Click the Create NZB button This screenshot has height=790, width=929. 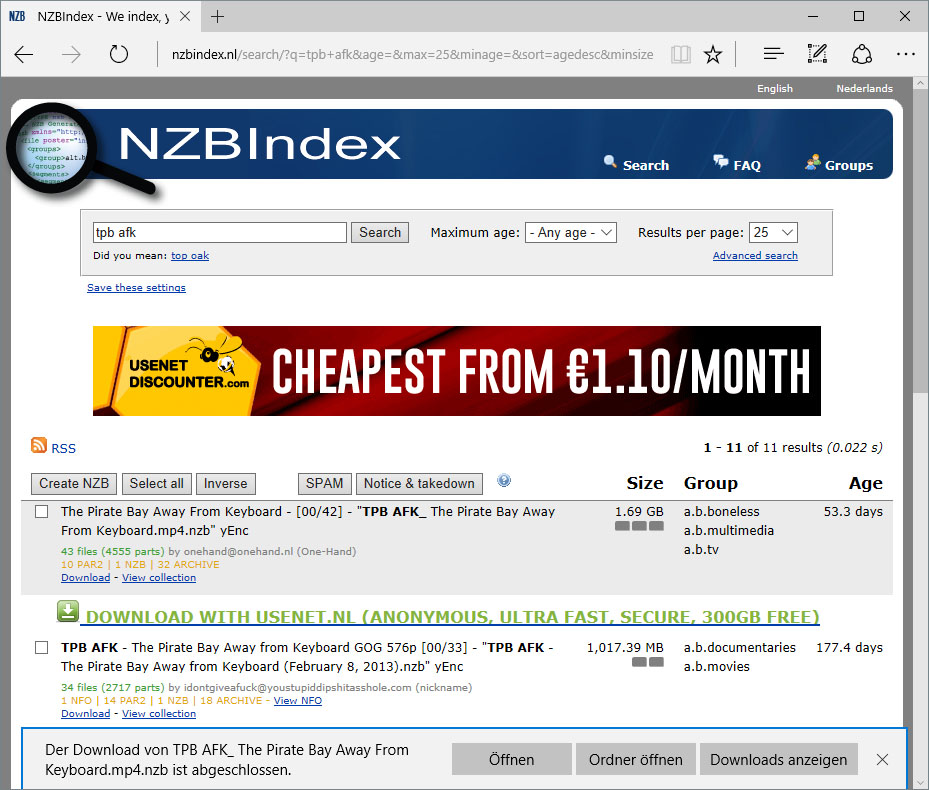(74, 484)
